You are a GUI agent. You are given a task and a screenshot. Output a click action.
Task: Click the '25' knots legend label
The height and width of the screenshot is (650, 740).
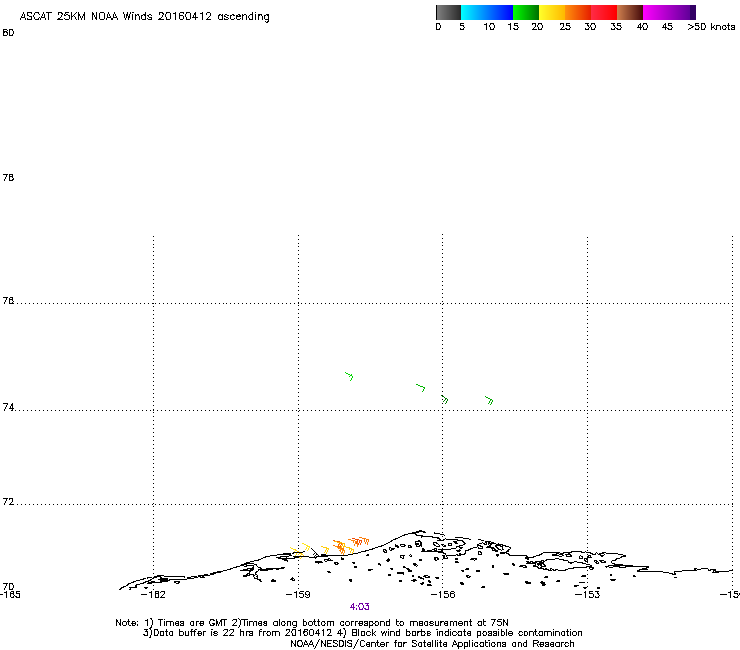(x=565, y=27)
